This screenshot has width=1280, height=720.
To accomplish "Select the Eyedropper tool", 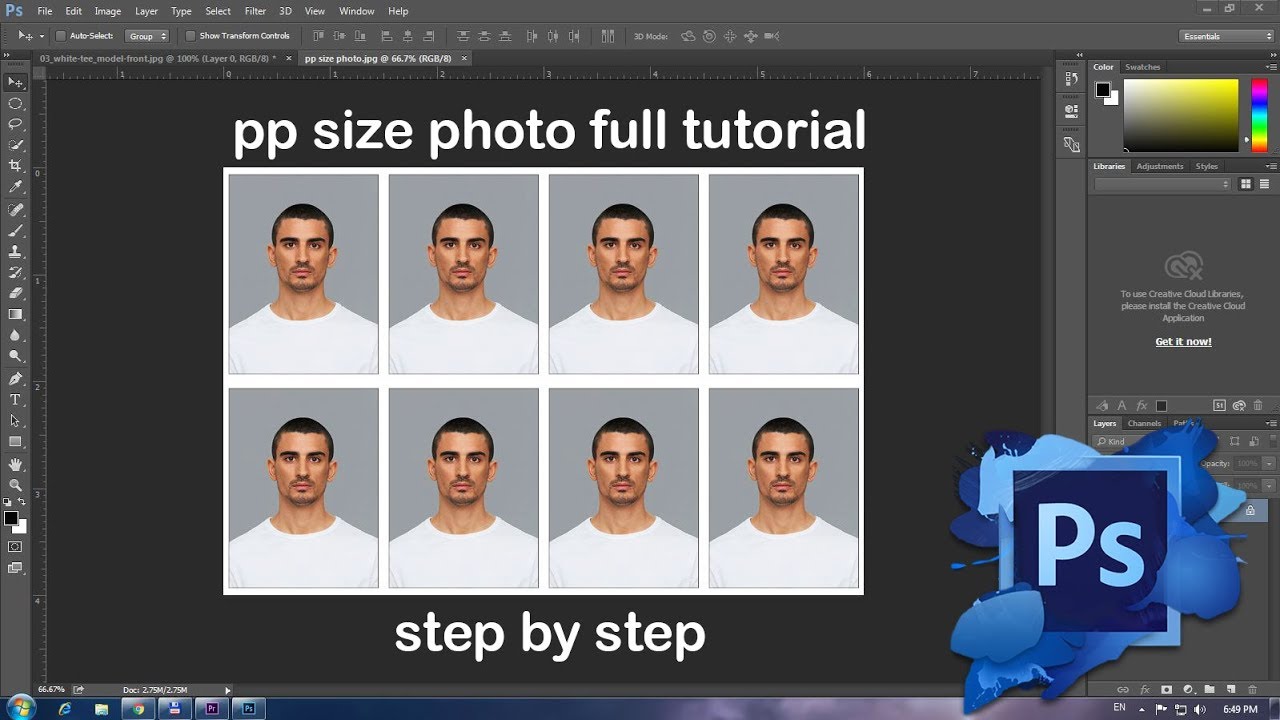I will (x=15, y=187).
